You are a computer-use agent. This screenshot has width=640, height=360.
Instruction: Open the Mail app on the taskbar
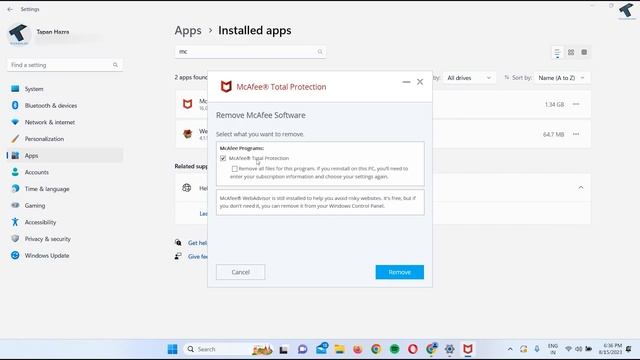click(x=322, y=349)
